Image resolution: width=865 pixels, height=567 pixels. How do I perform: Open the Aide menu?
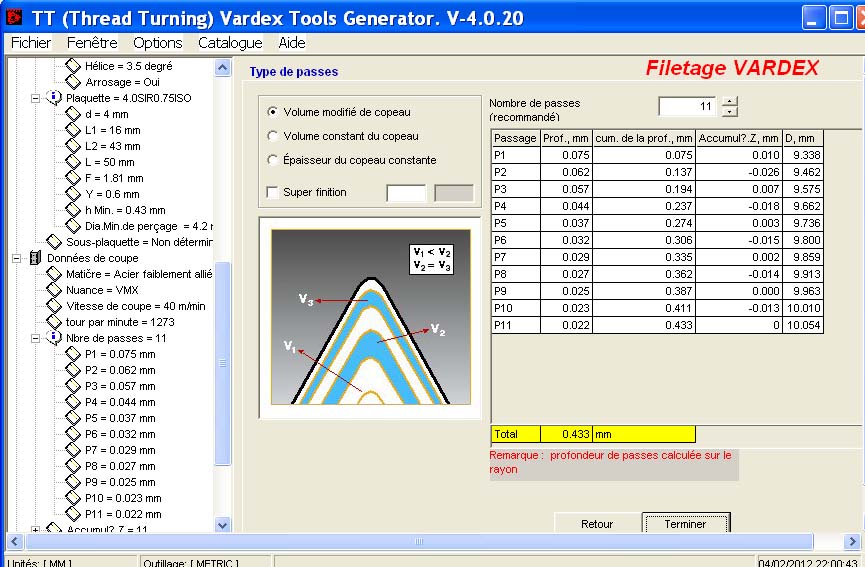292,42
